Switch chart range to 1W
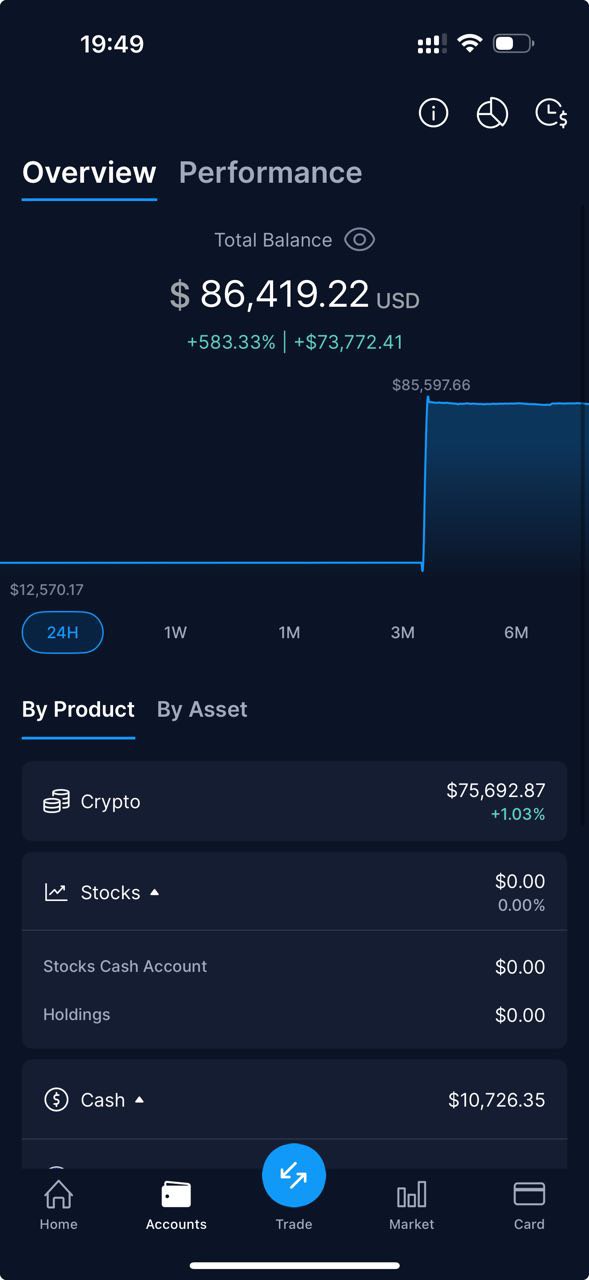 175,632
